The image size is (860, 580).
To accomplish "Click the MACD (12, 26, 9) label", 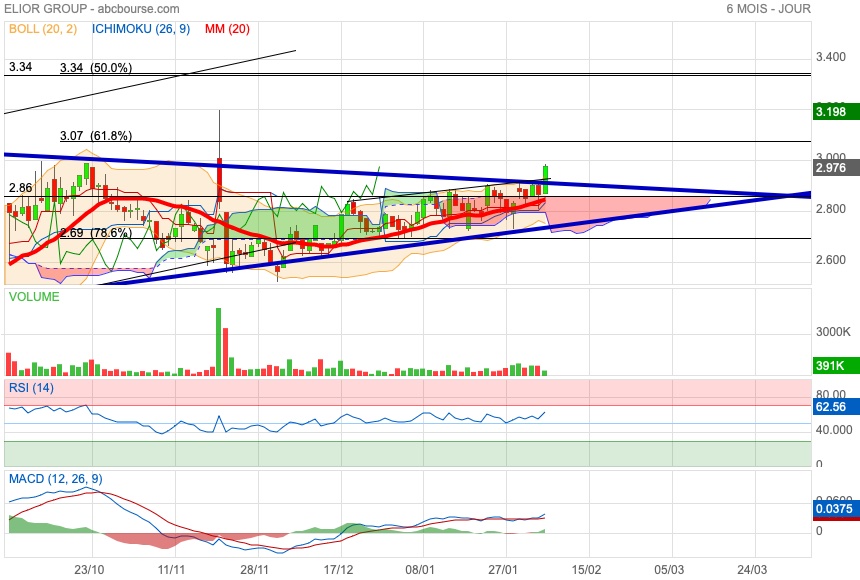I will (55, 480).
